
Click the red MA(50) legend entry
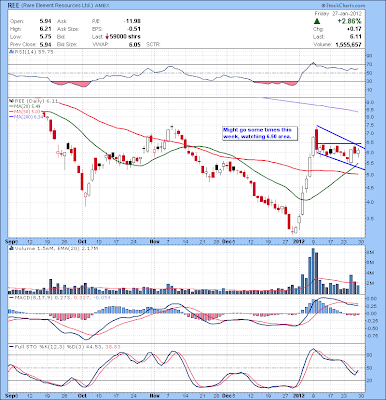26,111
